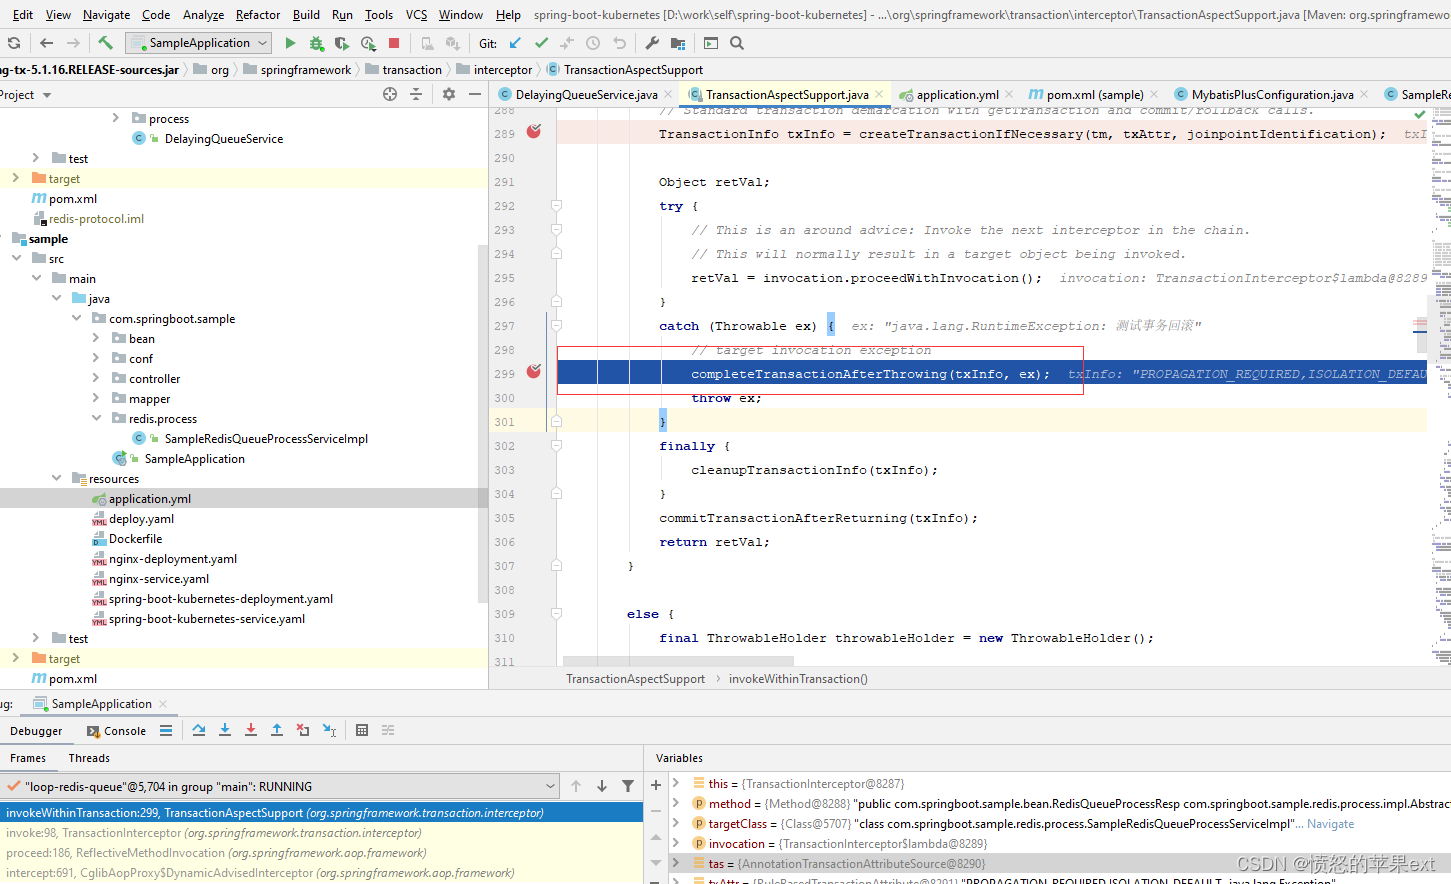The height and width of the screenshot is (884, 1451).
Task: Switch to the Threads tab
Action: (x=89, y=758)
